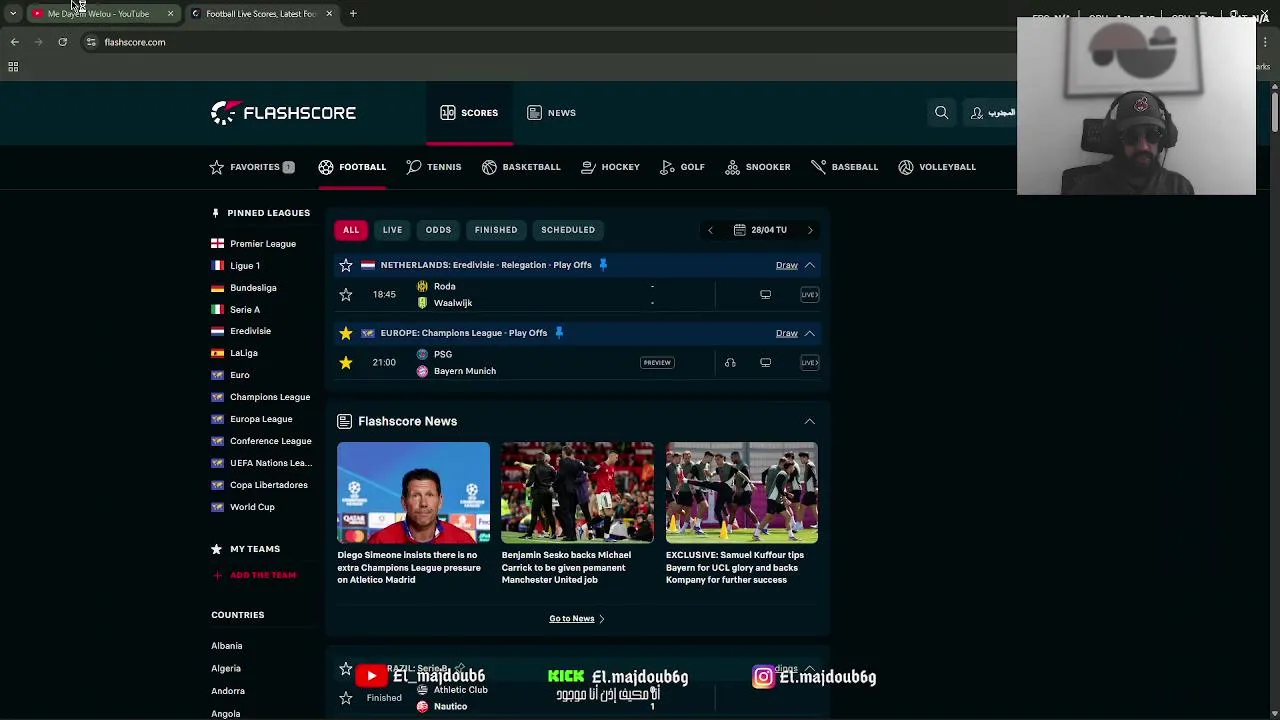Filter matches by LIVE
1280x720 pixels.
(392, 230)
